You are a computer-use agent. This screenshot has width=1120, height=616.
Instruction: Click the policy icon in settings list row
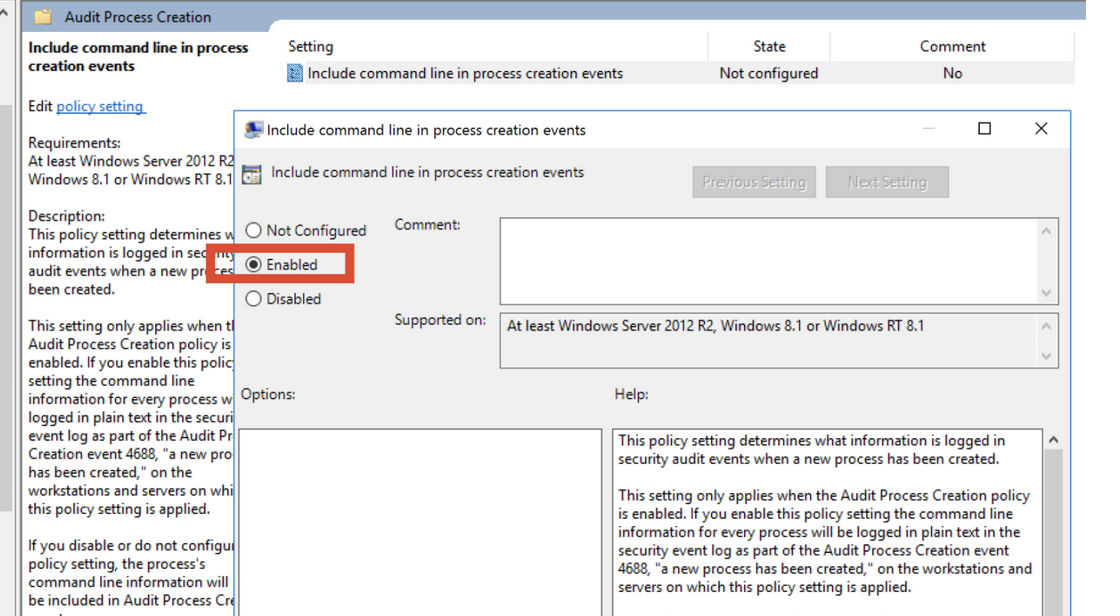point(294,73)
